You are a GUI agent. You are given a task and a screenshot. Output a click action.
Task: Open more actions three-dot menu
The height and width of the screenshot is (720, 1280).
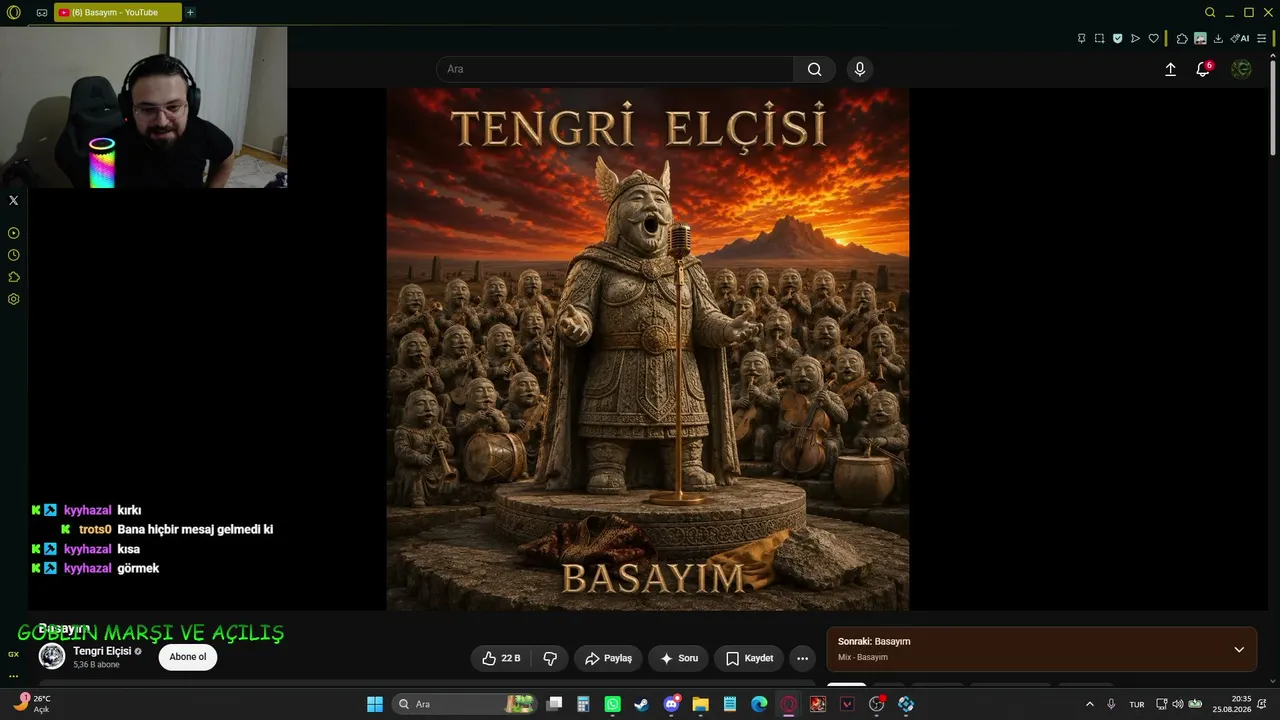(x=802, y=658)
